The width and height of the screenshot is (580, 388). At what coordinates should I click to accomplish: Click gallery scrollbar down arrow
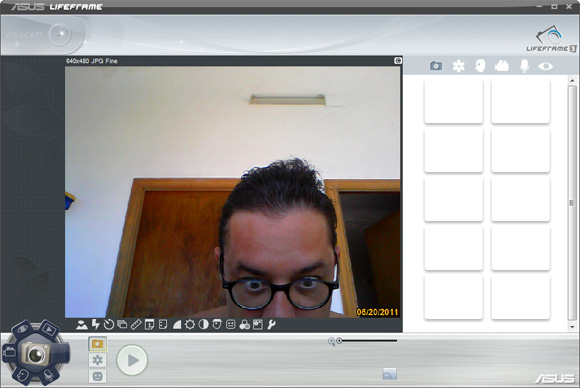pos(572,327)
